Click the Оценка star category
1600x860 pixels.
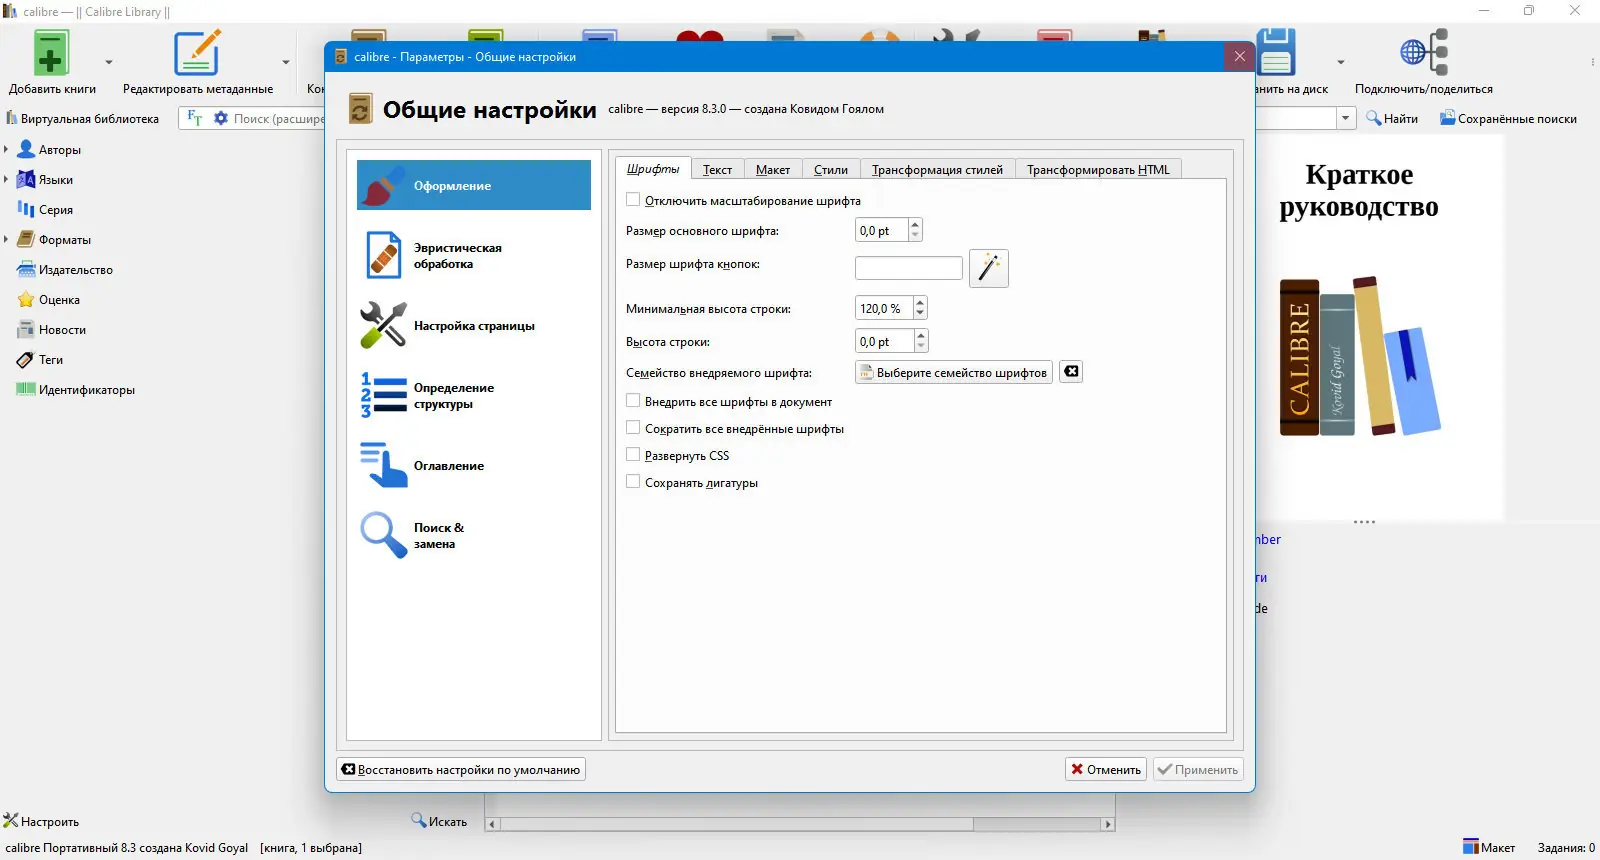49,300
